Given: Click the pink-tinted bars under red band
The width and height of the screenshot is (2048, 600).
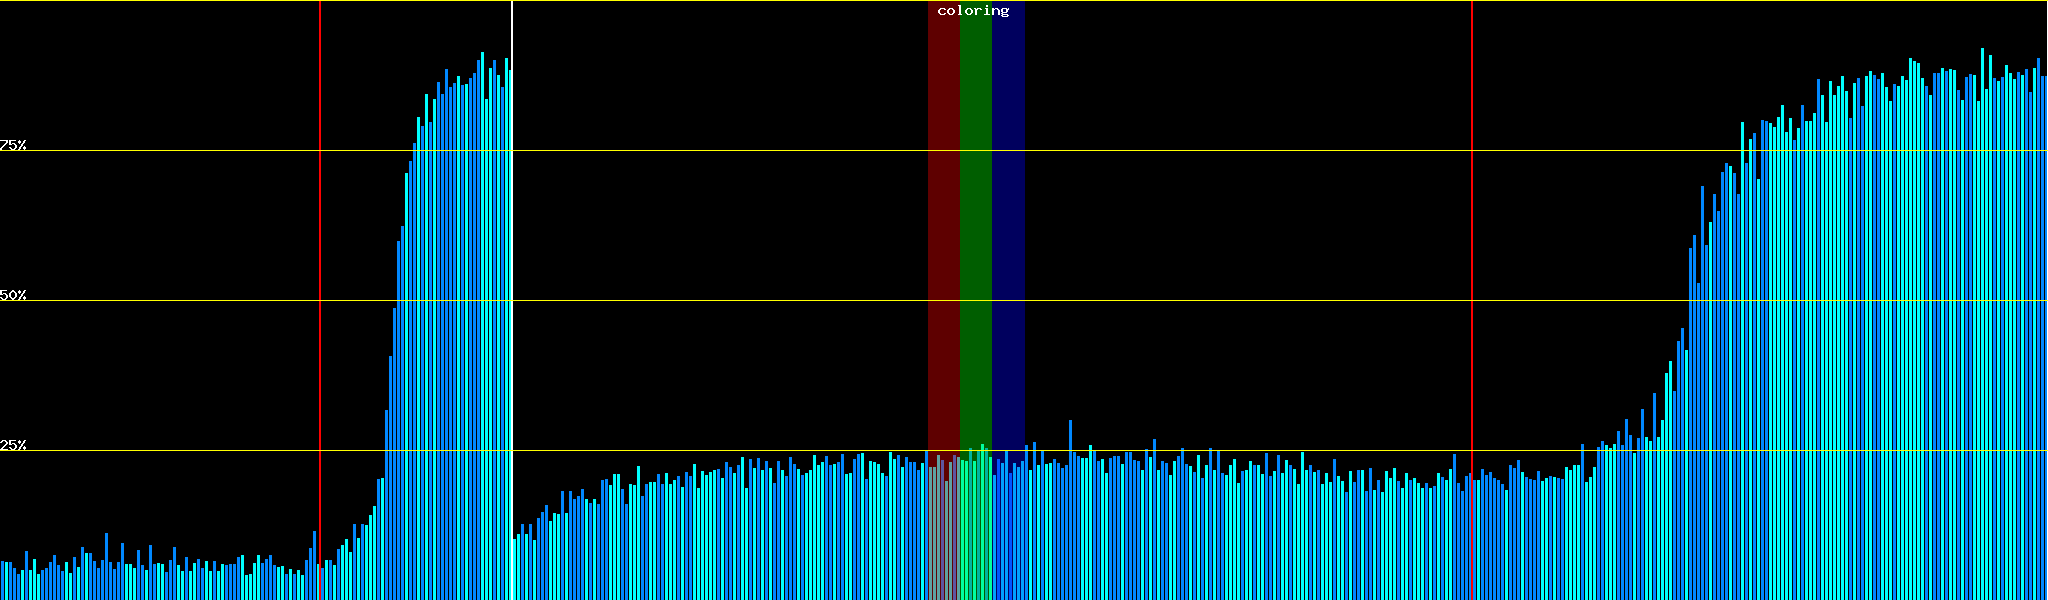Looking at the screenshot, I should [x=942, y=530].
